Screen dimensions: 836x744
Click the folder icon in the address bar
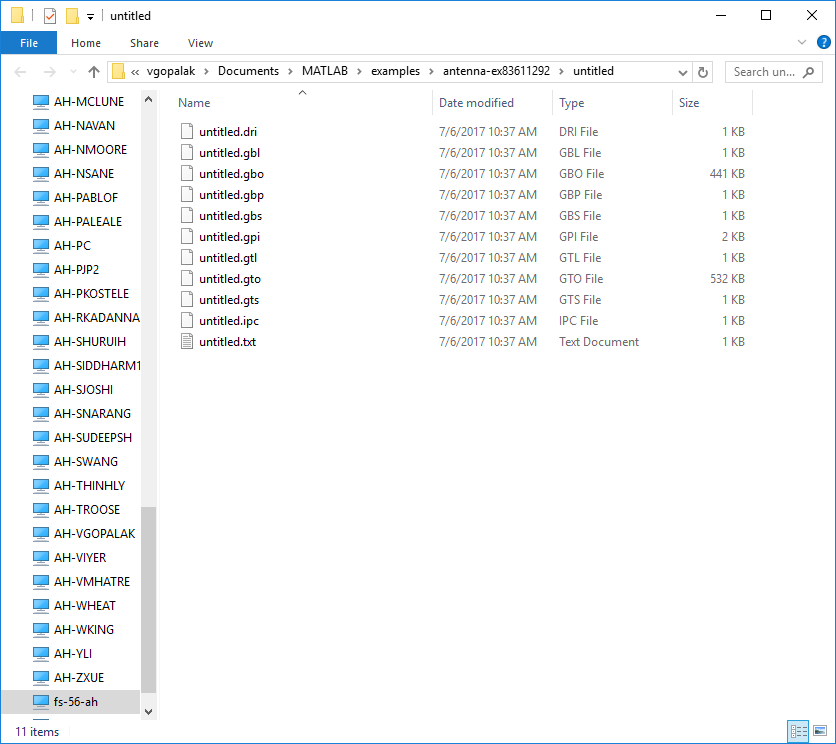click(118, 71)
